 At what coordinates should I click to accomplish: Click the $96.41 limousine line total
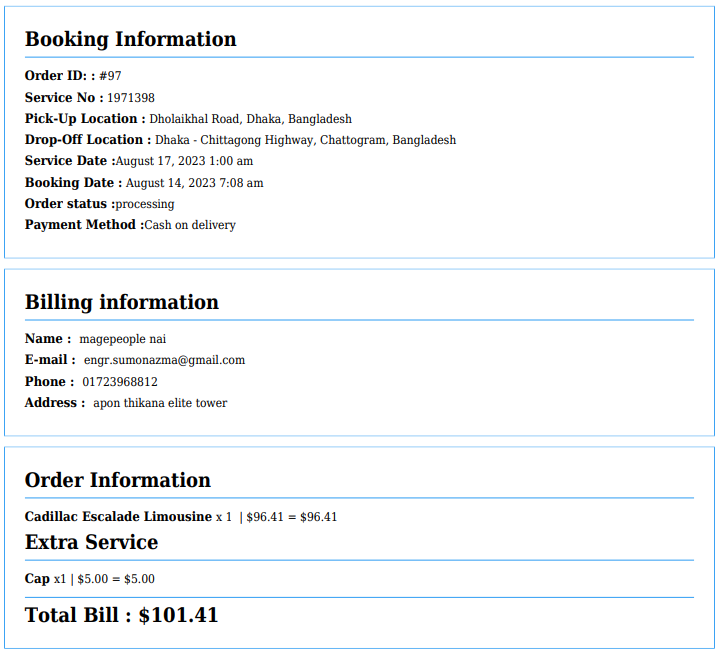pos(319,517)
